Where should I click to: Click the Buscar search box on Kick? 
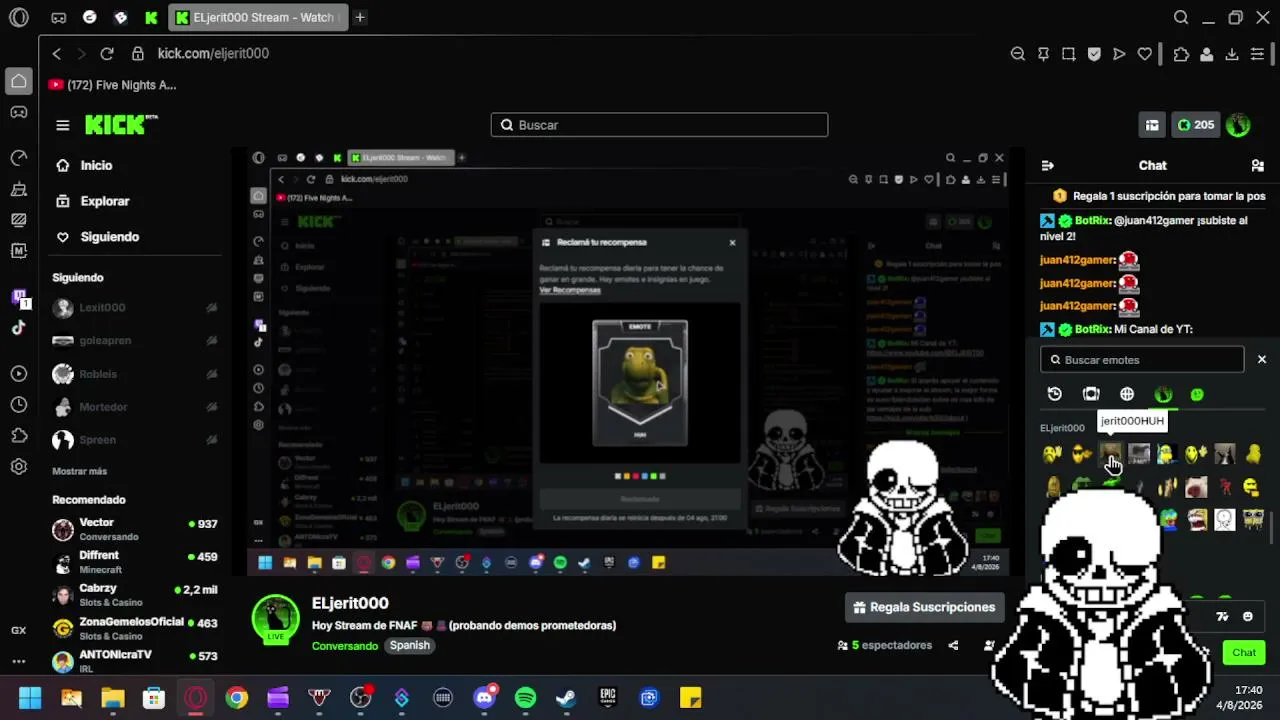[659, 125]
